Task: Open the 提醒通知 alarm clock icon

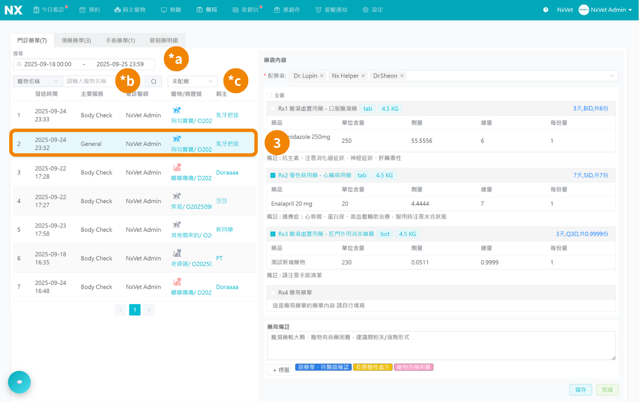Action: coord(318,10)
